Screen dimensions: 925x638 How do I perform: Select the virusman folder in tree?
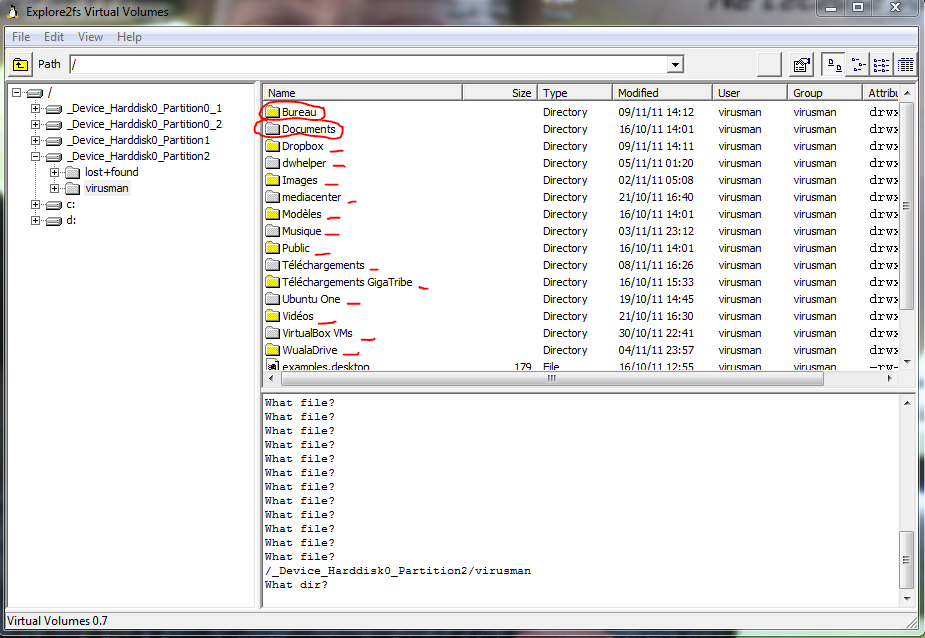(x=107, y=188)
